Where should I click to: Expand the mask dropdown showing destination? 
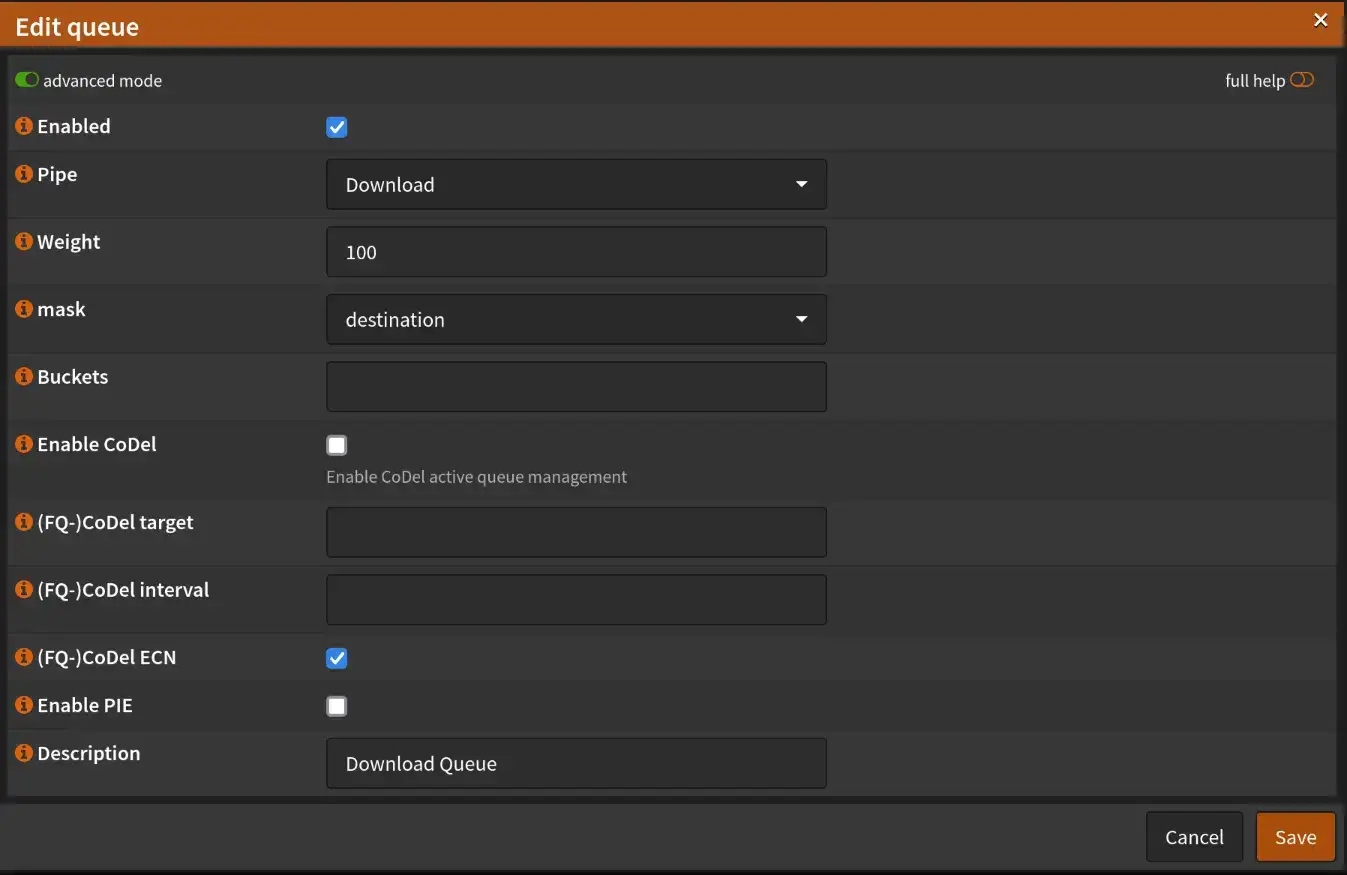click(576, 320)
